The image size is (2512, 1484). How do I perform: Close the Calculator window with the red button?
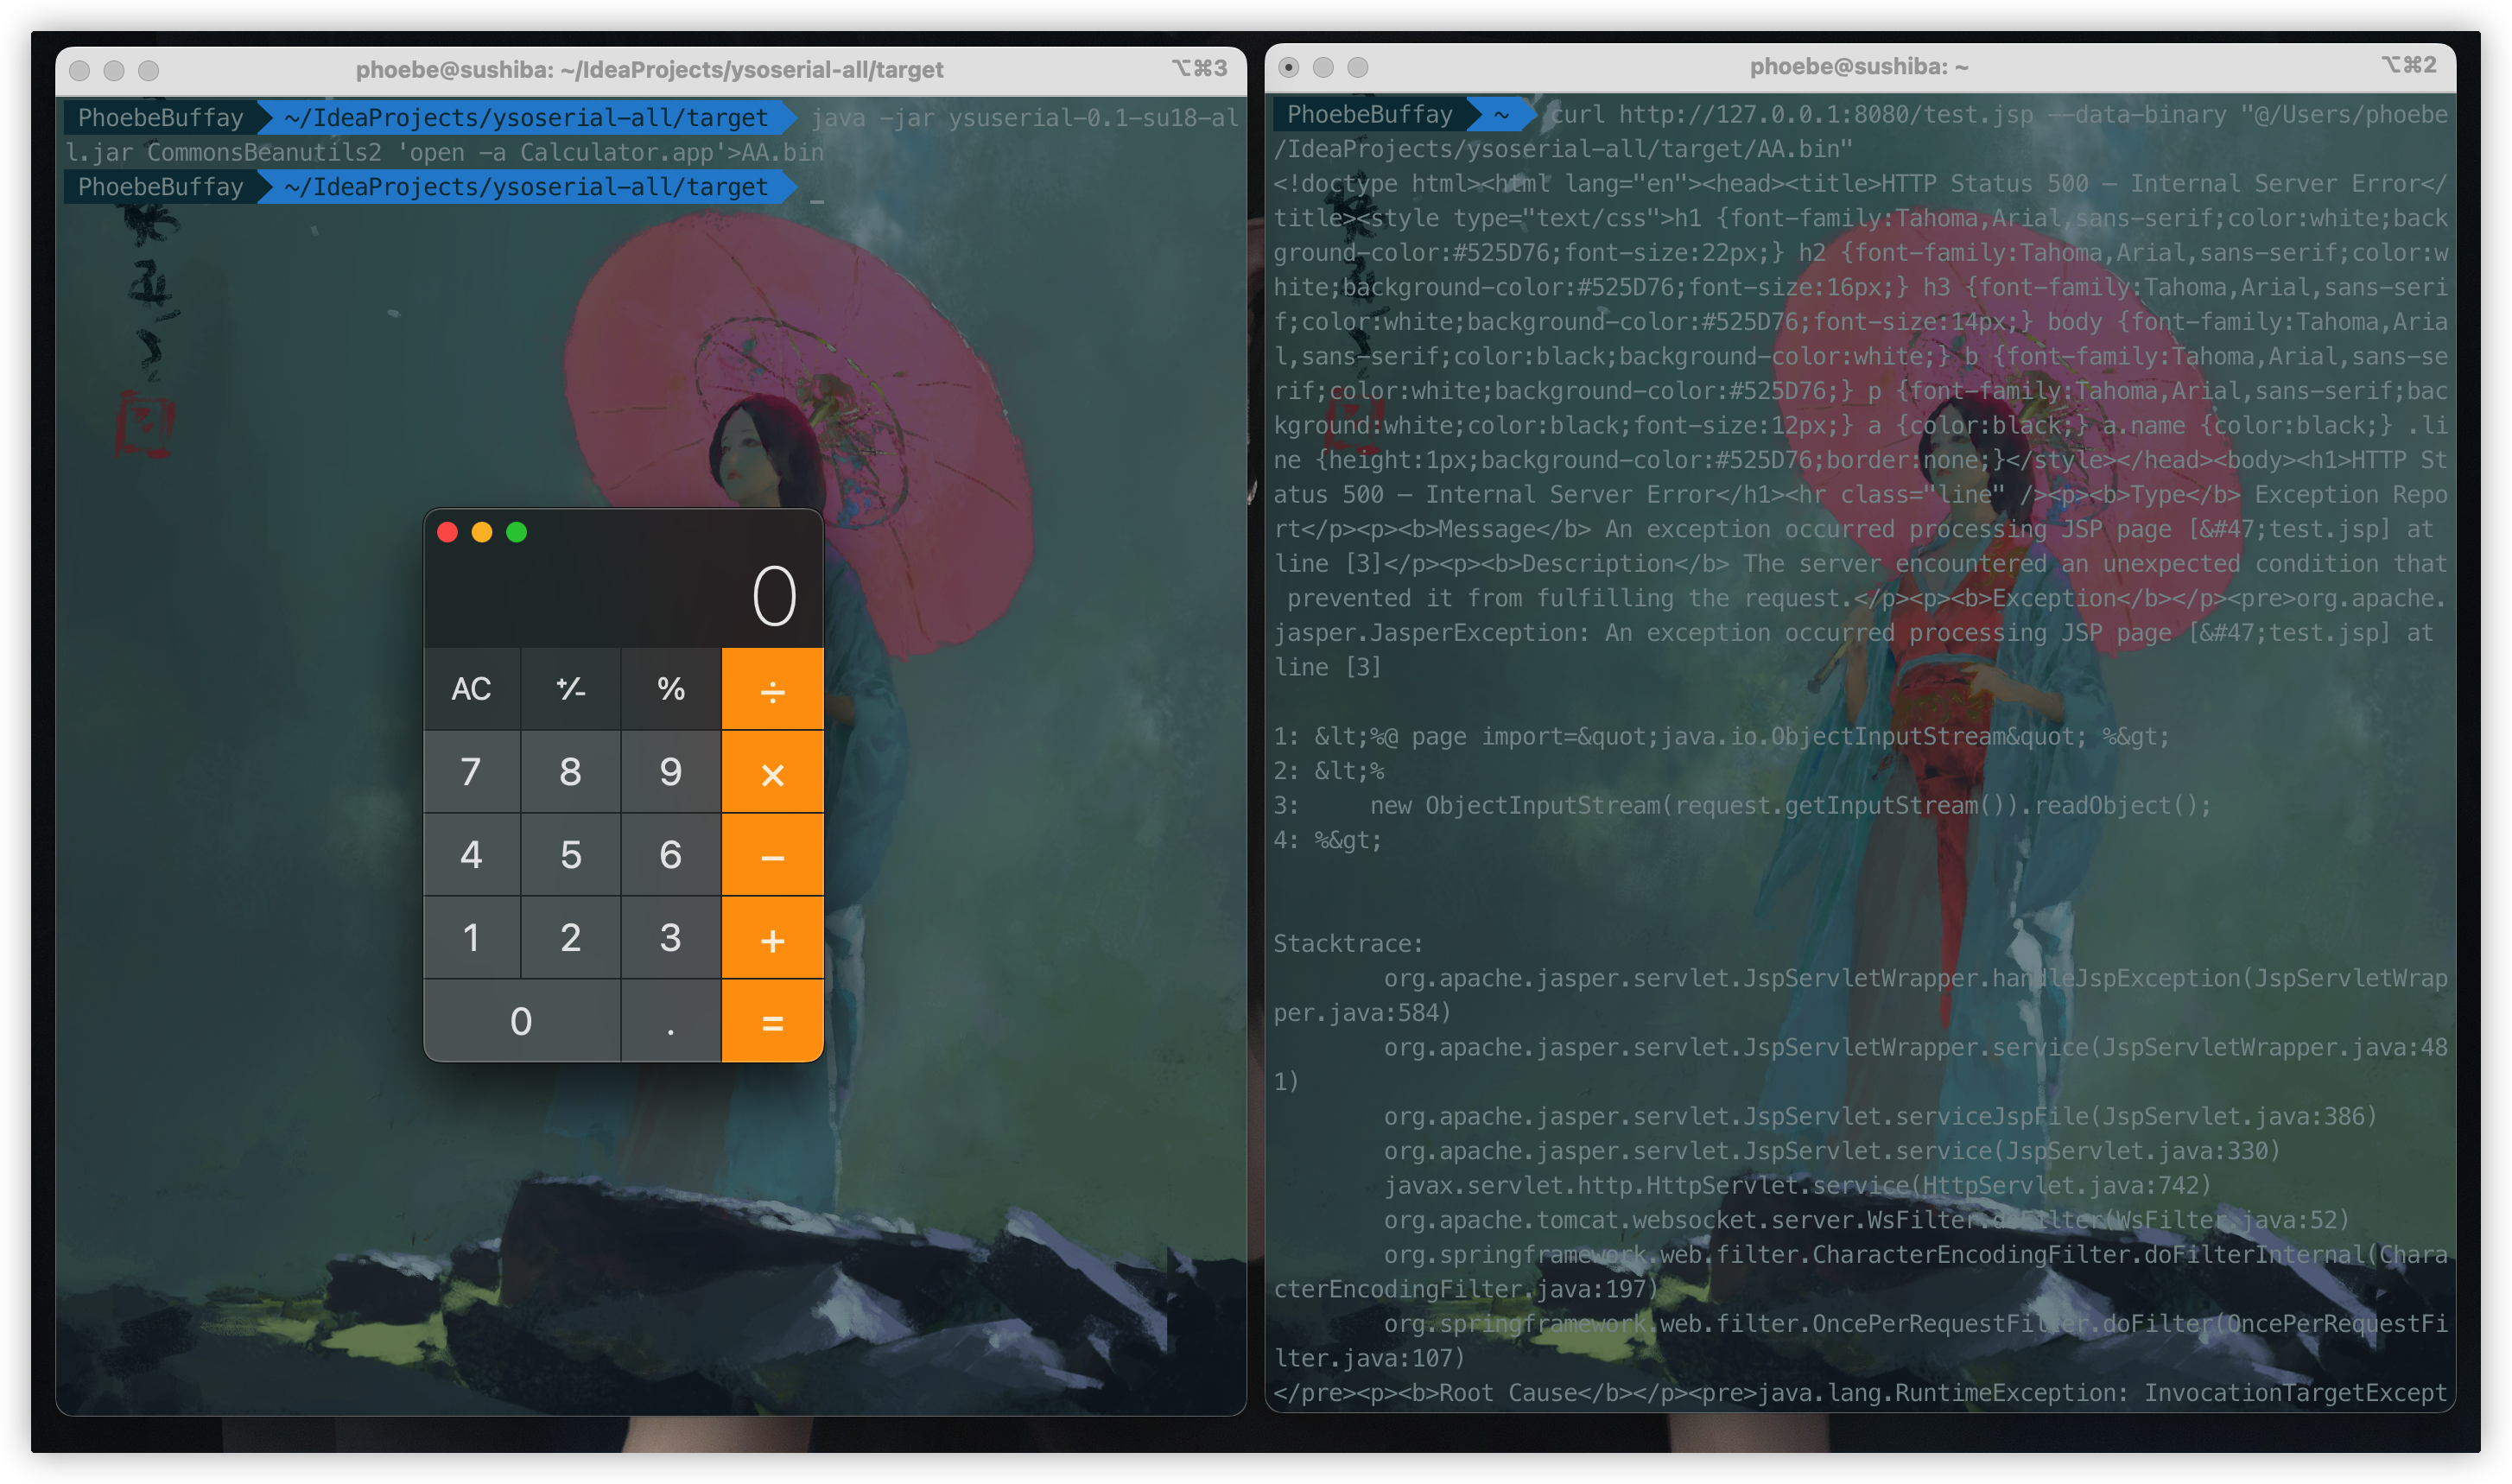pyautogui.click(x=448, y=532)
